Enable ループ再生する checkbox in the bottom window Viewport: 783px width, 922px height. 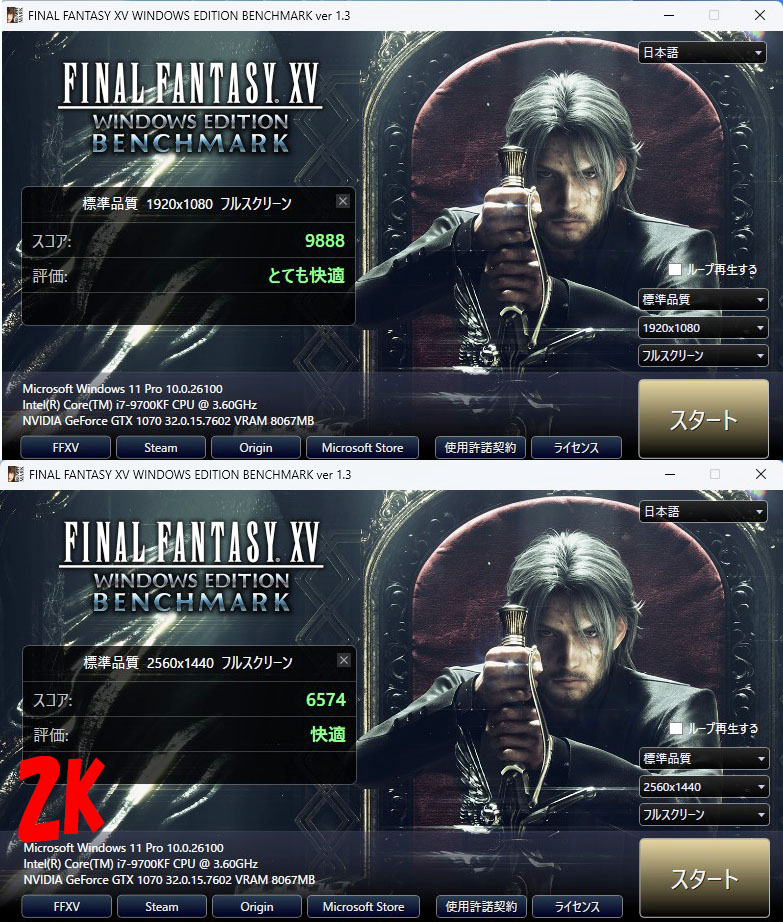coord(676,728)
